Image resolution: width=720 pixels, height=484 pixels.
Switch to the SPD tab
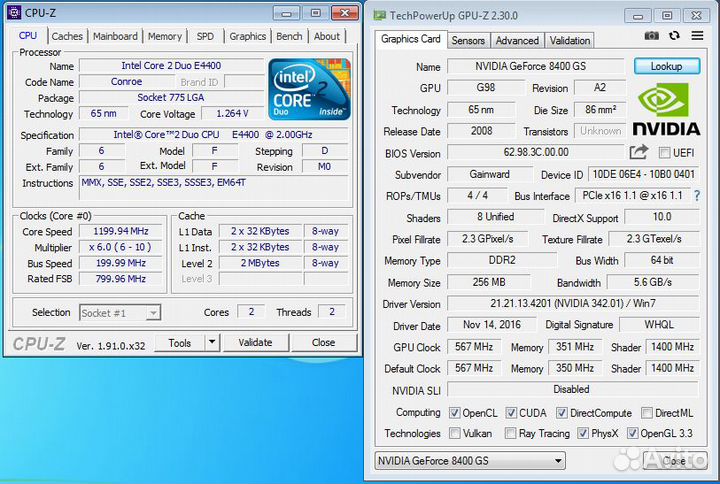point(205,36)
